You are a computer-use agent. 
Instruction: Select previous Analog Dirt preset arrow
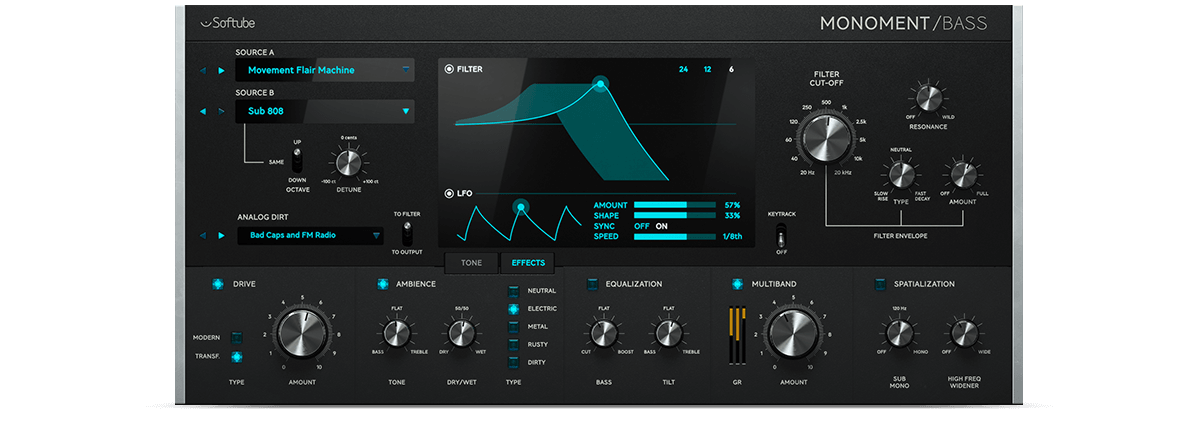tap(202, 236)
